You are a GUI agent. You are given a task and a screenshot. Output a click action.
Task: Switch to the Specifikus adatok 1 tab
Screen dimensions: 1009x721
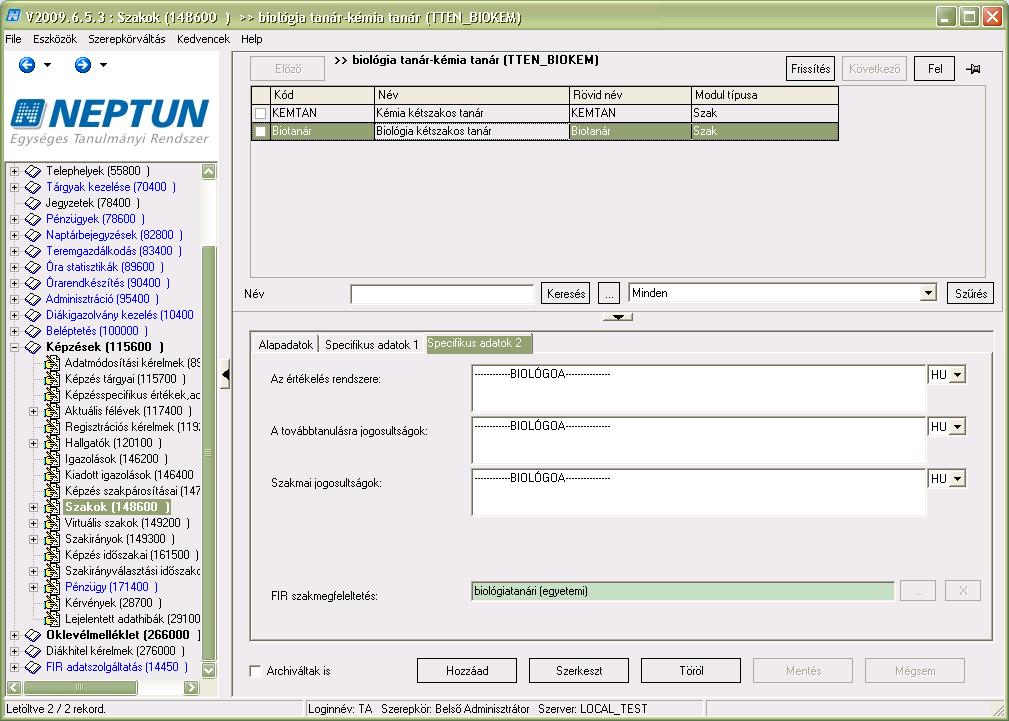(x=371, y=345)
